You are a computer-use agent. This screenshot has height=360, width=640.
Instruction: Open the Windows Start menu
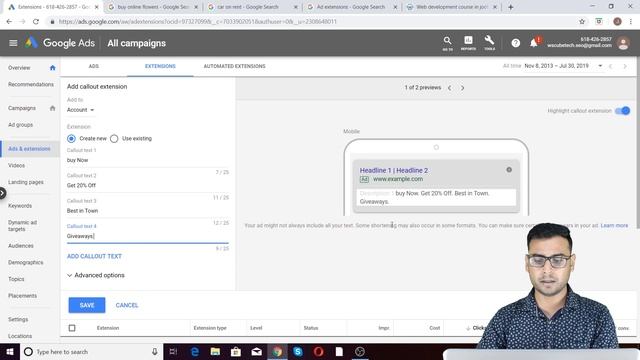[x=10, y=351]
